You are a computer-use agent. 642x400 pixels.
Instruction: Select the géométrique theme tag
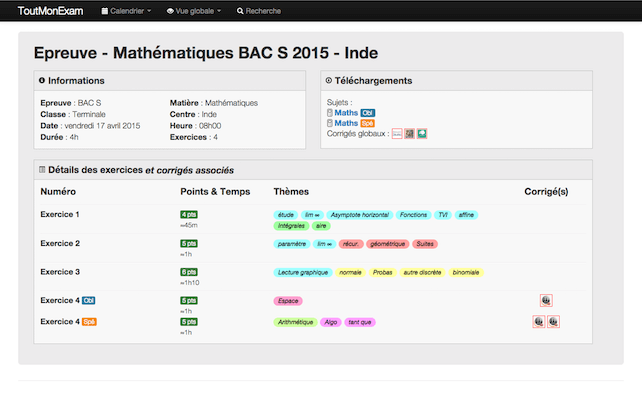point(387,244)
